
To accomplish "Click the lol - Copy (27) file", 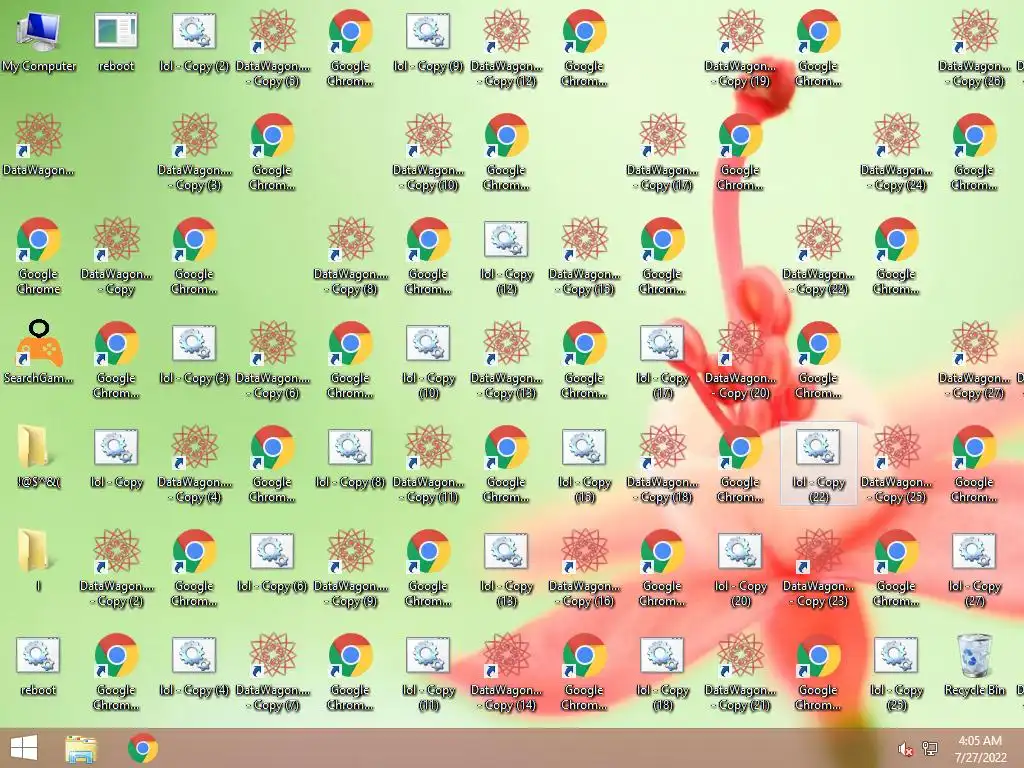I will coord(974,569).
